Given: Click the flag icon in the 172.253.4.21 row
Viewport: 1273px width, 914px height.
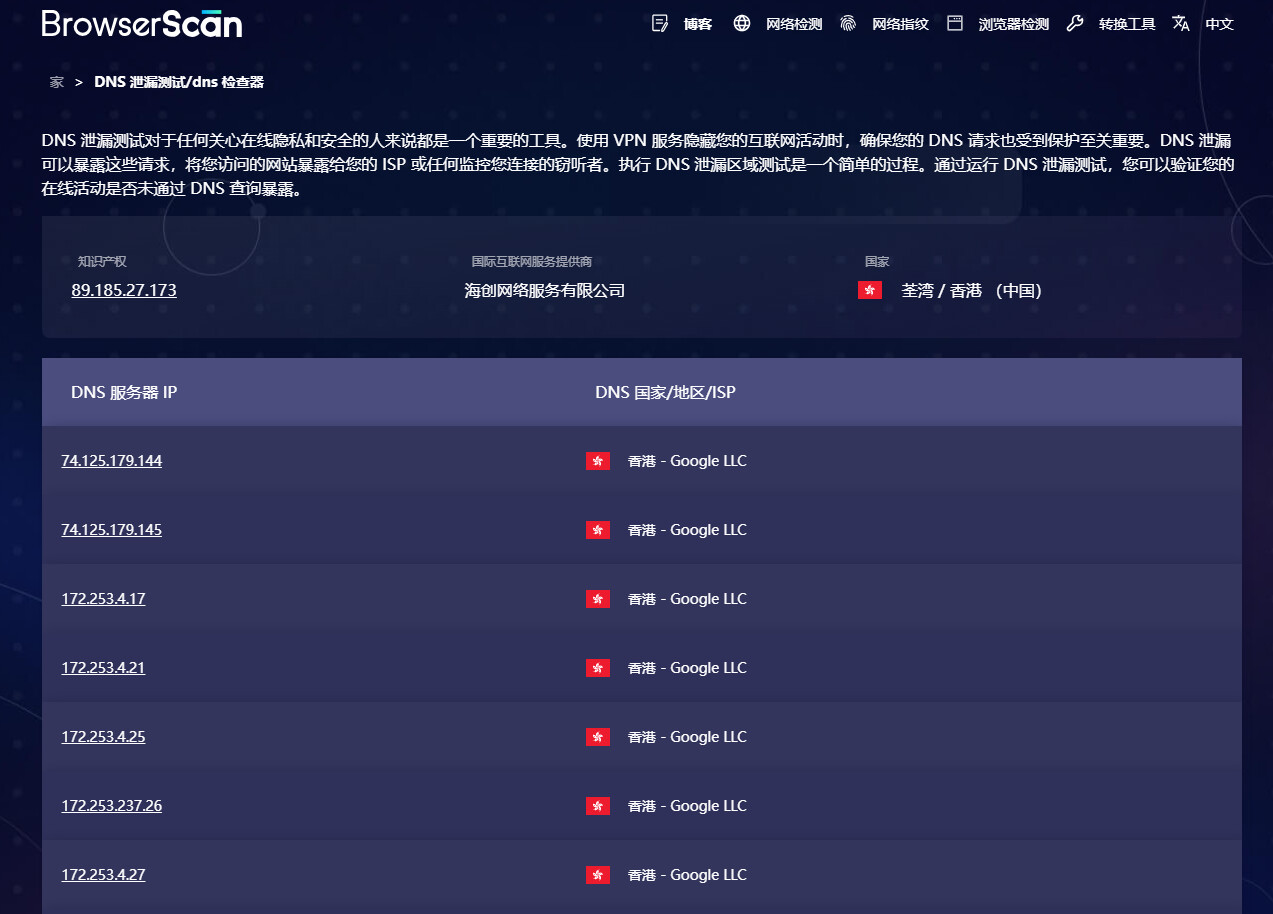Looking at the screenshot, I should pyautogui.click(x=598, y=668).
